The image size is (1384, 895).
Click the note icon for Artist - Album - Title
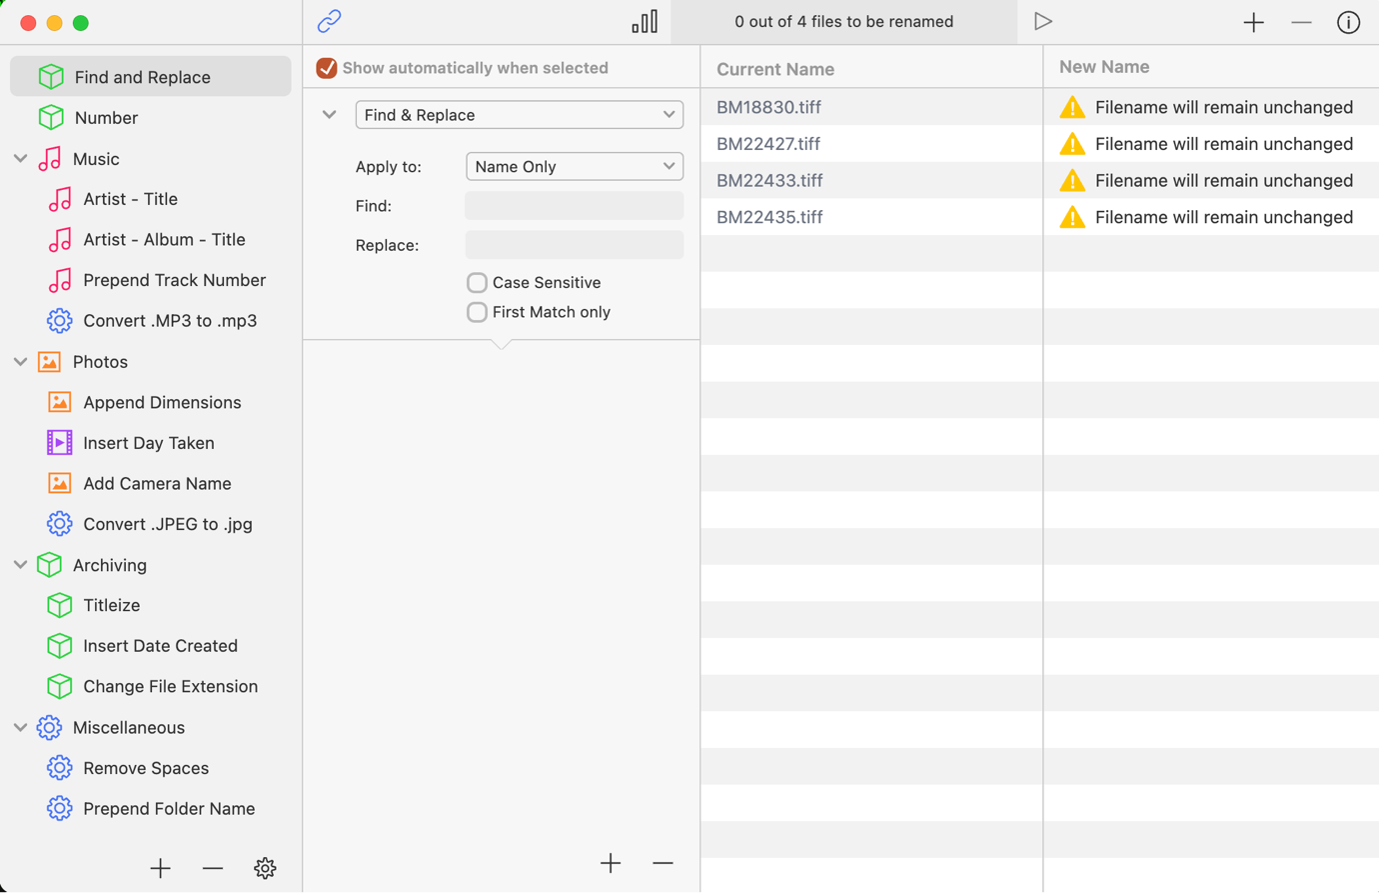click(x=60, y=239)
